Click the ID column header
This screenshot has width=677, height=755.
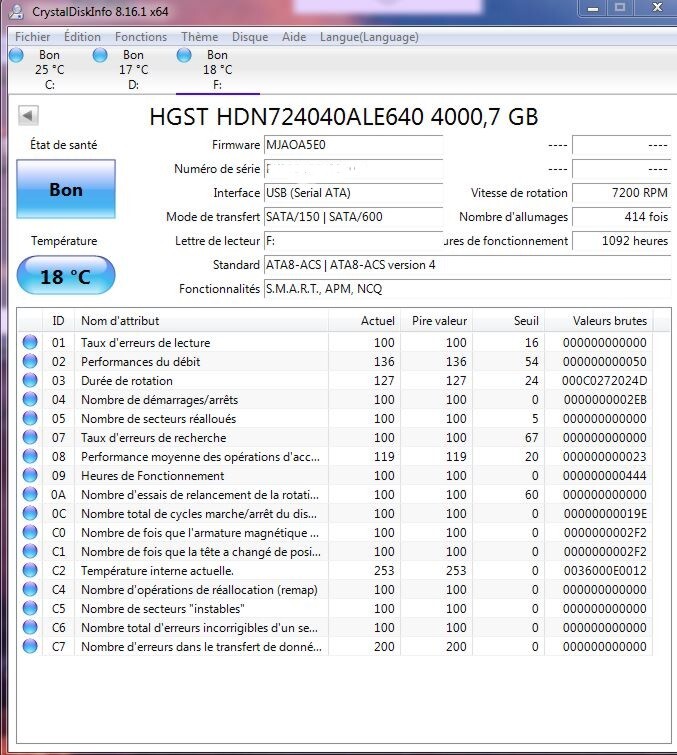(x=58, y=321)
